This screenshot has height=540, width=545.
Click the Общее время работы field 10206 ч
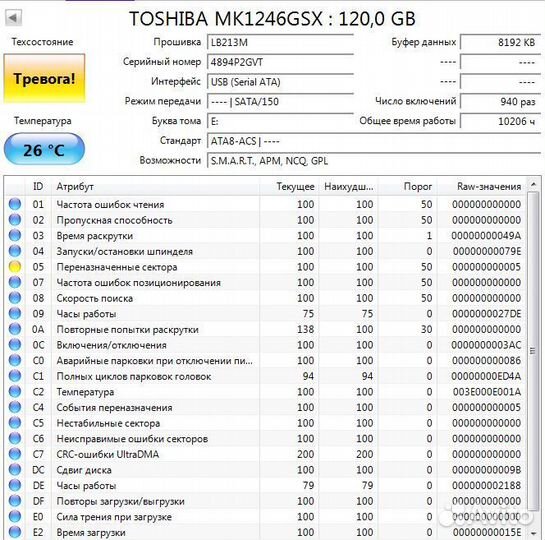coord(501,121)
